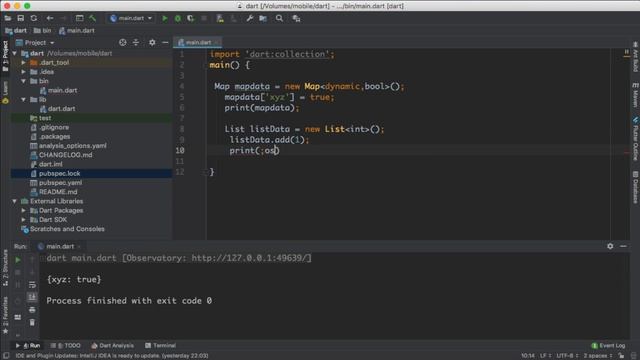Open Project panel gear options
The height and width of the screenshot is (360, 640).
pyautogui.click(x=152, y=42)
